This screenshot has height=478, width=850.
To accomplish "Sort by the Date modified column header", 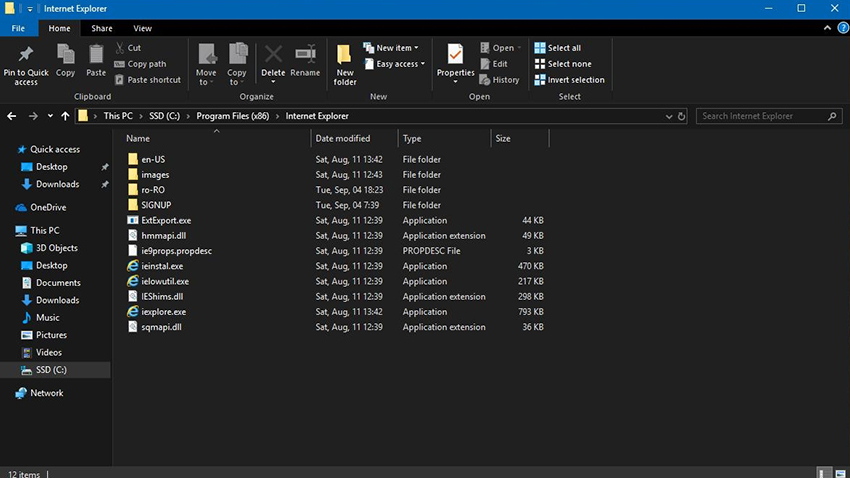I will point(343,139).
